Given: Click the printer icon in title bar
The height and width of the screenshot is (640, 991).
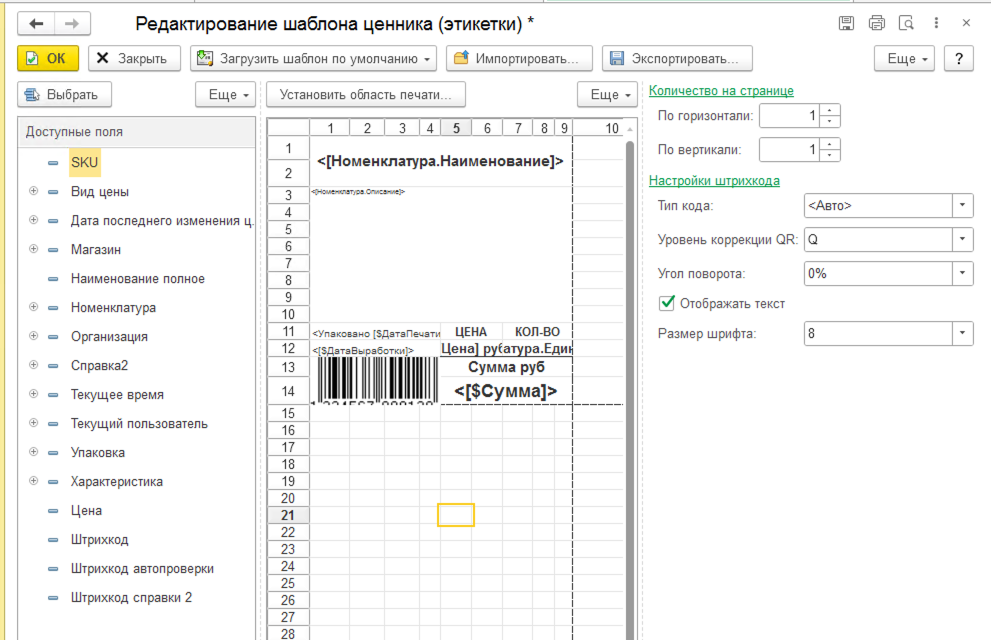Looking at the screenshot, I should coord(877,23).
